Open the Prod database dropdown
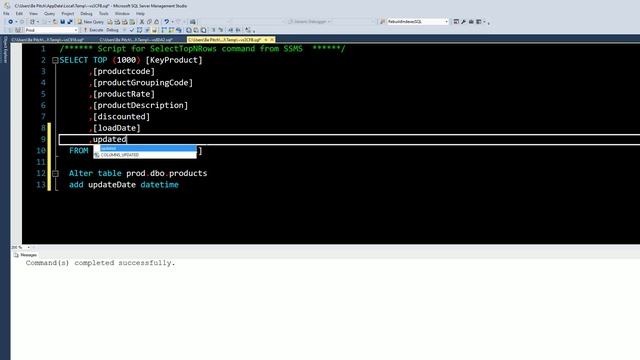Image resolution: width=640 pixels, height=360 pixels. 51,30
